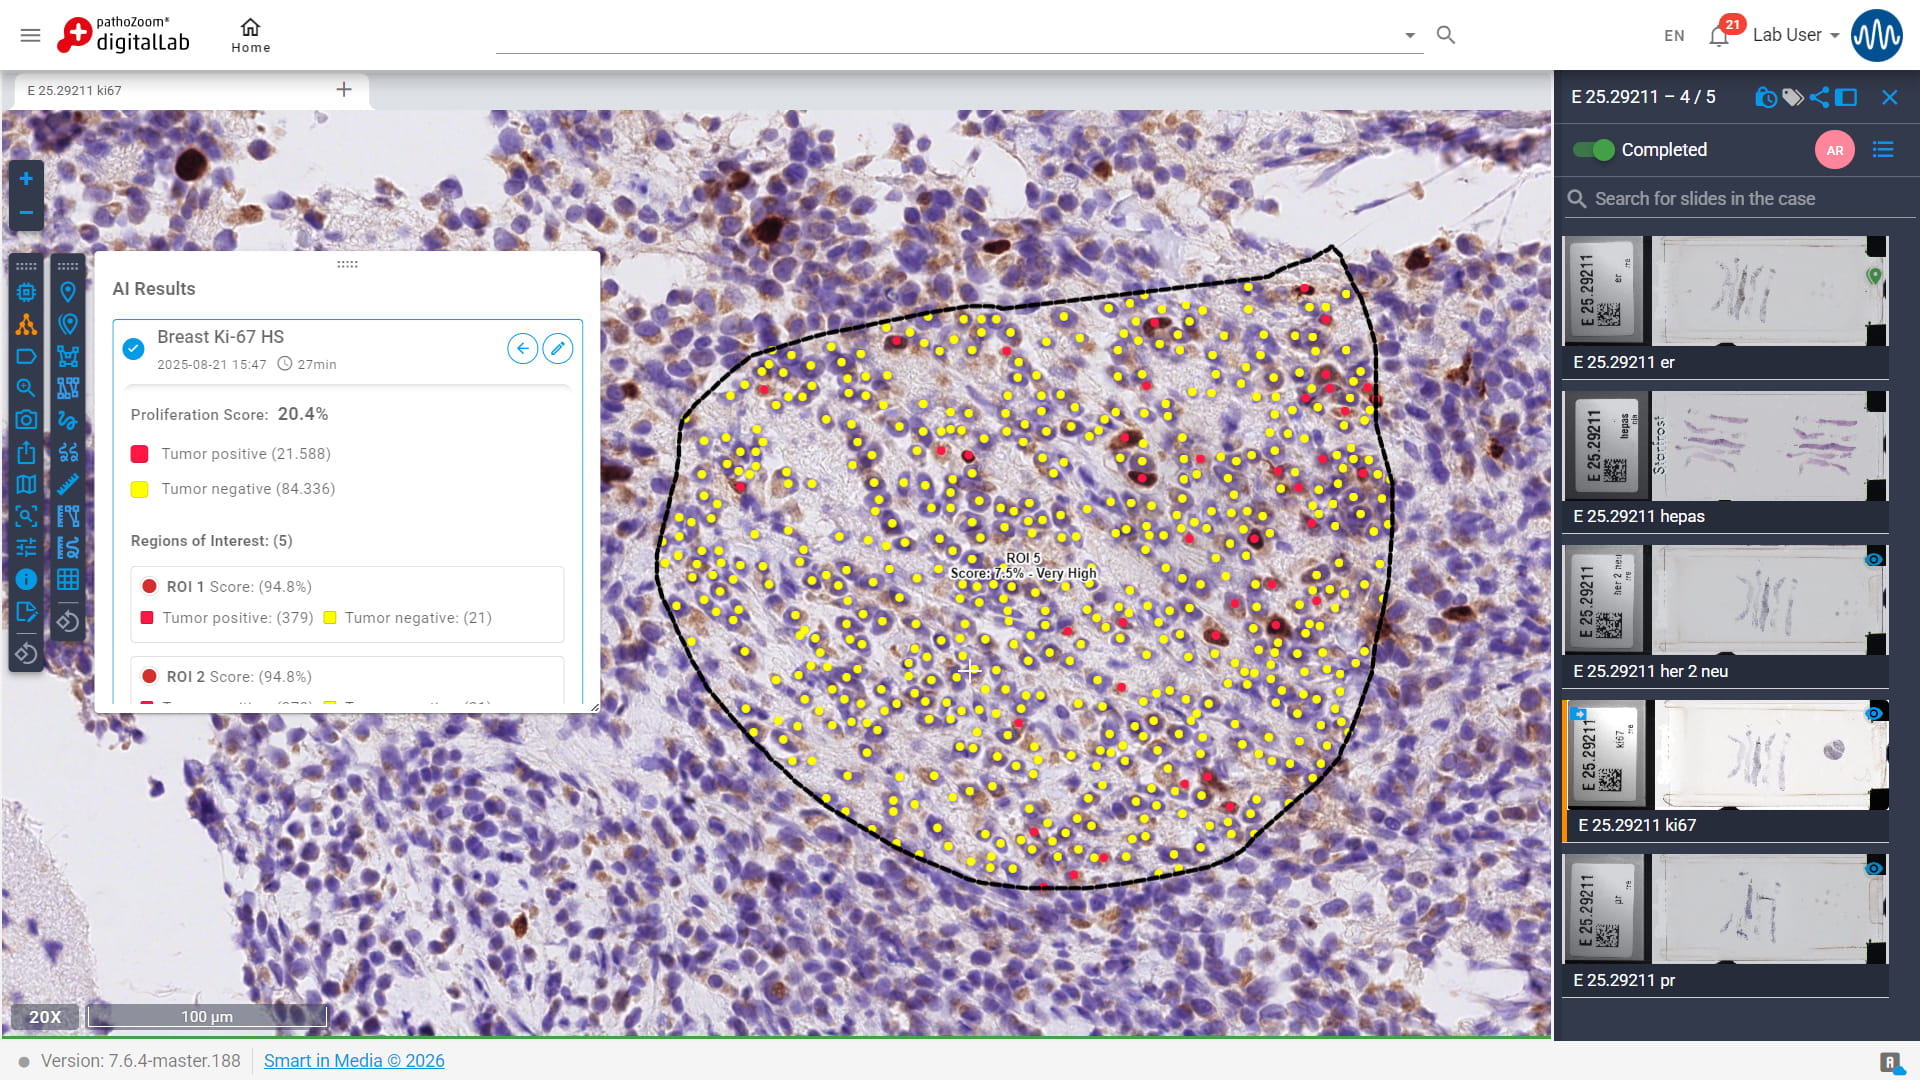This screenshot has width=1920, height=1080.
Task: Expand the top search bar dropdown arrow
Action: point(1410,35)
